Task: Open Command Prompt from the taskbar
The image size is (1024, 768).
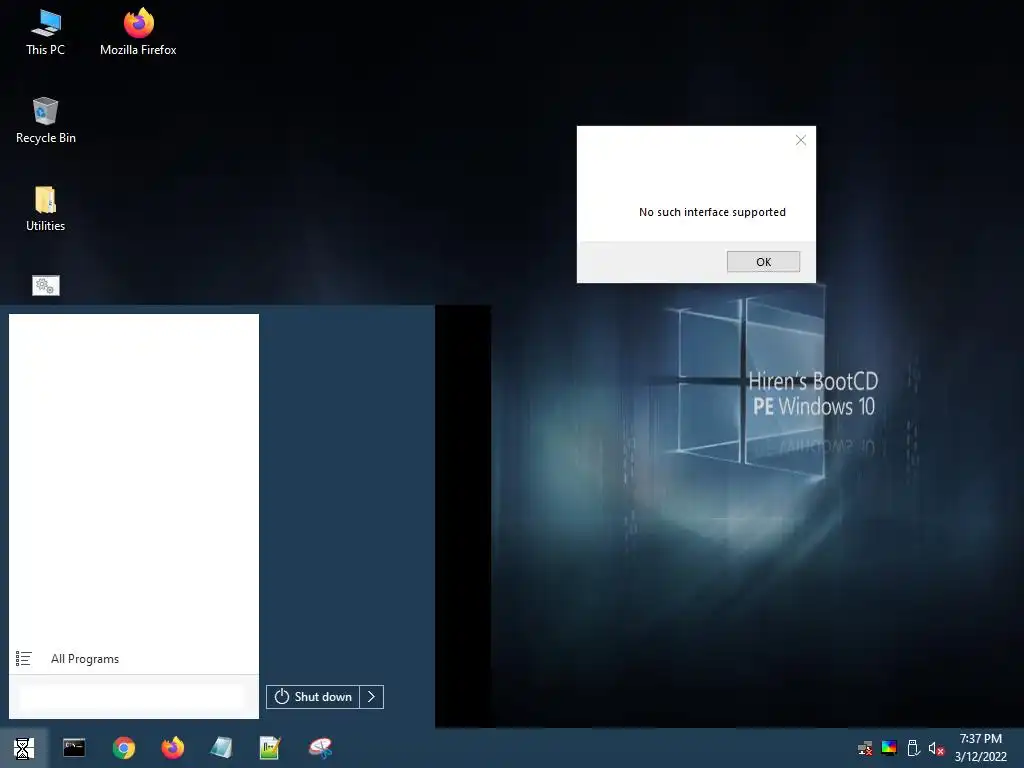Action: (74, 748)
